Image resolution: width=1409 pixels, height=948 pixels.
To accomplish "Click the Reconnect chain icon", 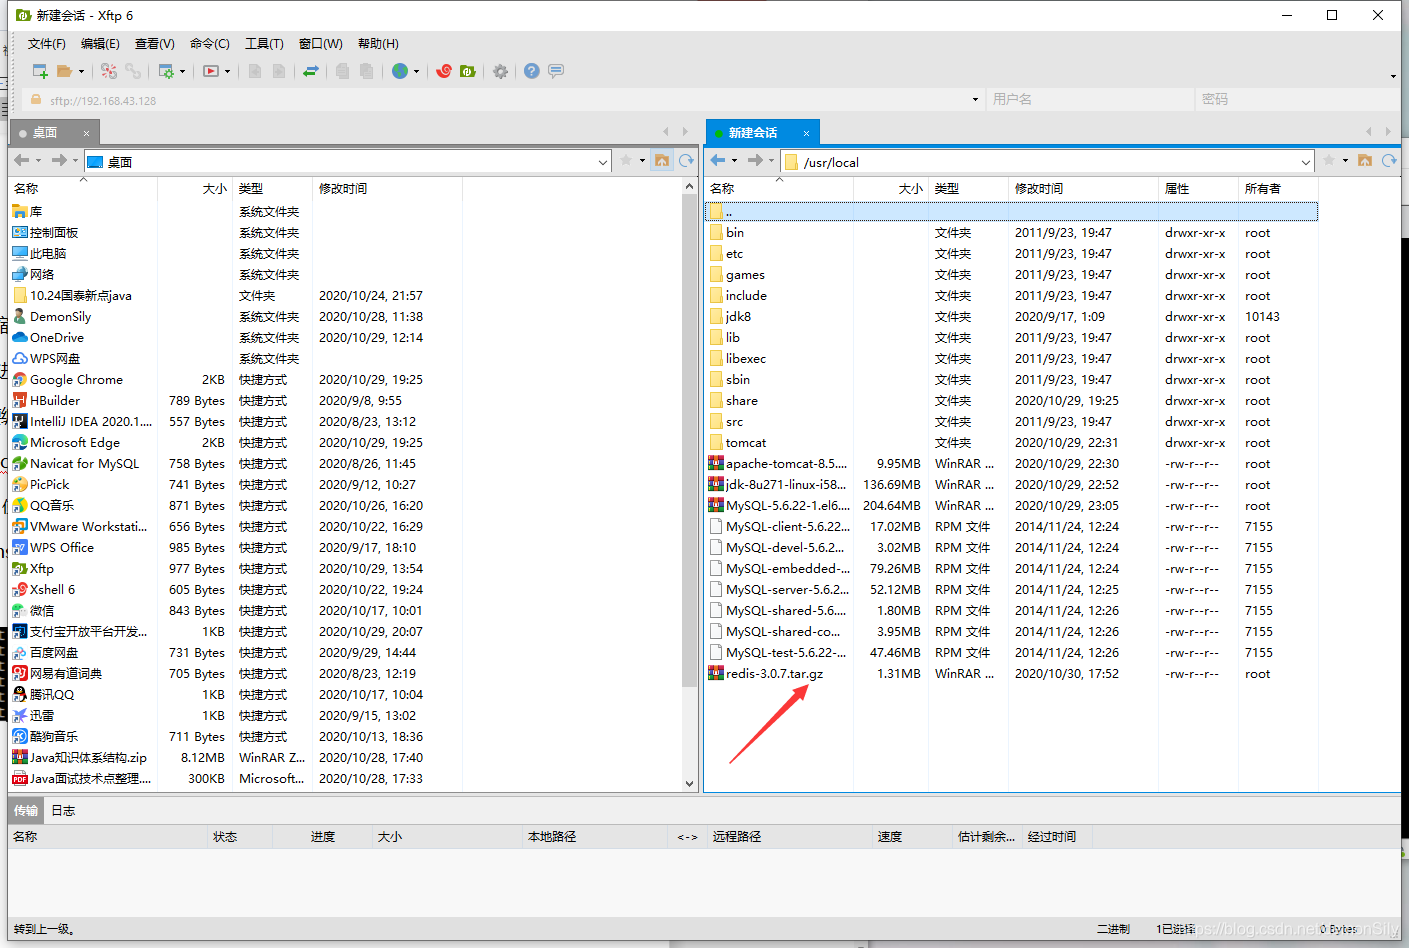I will [x=133, y=71].
